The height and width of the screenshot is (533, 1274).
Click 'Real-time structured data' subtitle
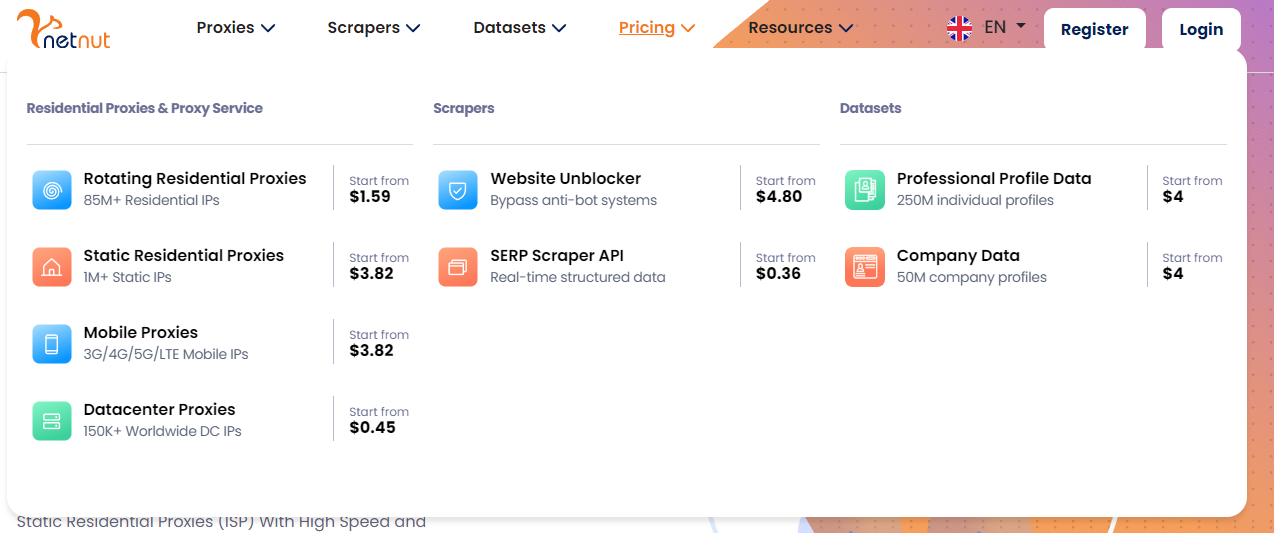click(578, 277)
